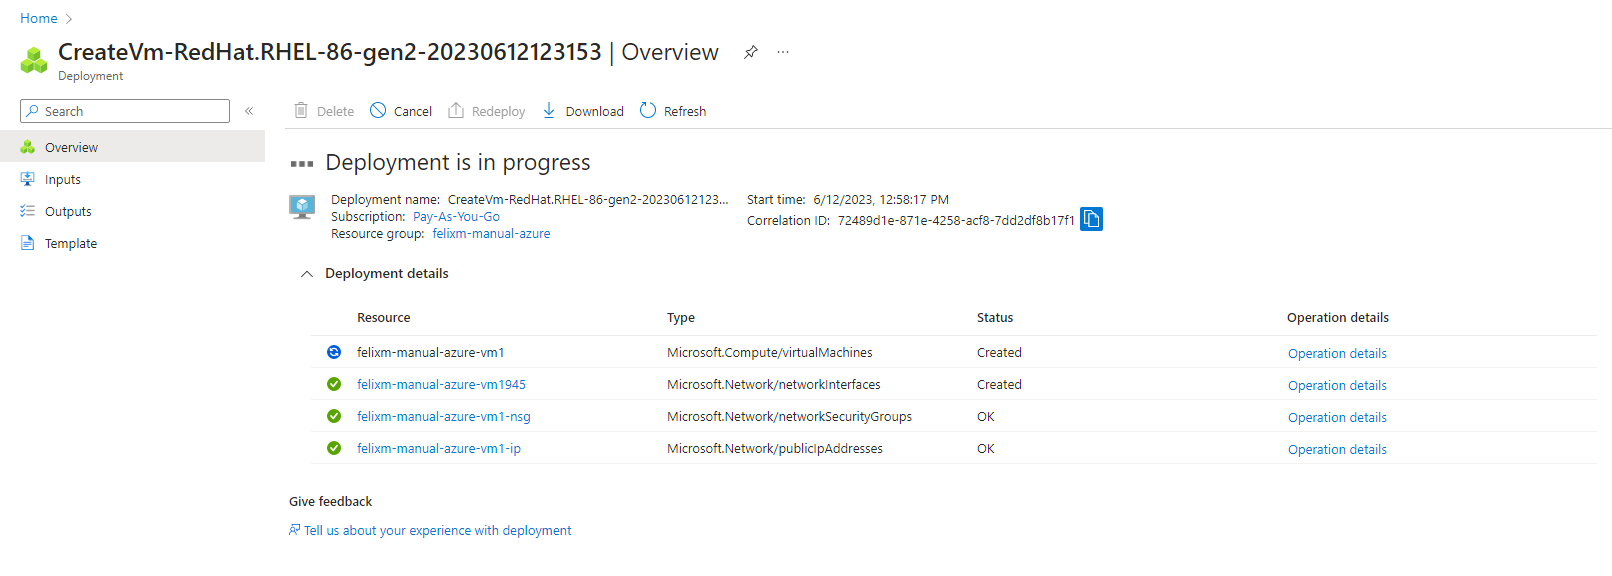Copy the Correlation ID to clipboard
Image resolution: width=1612 pixels, height=576 pixels.
click(x=1091, y=219)
